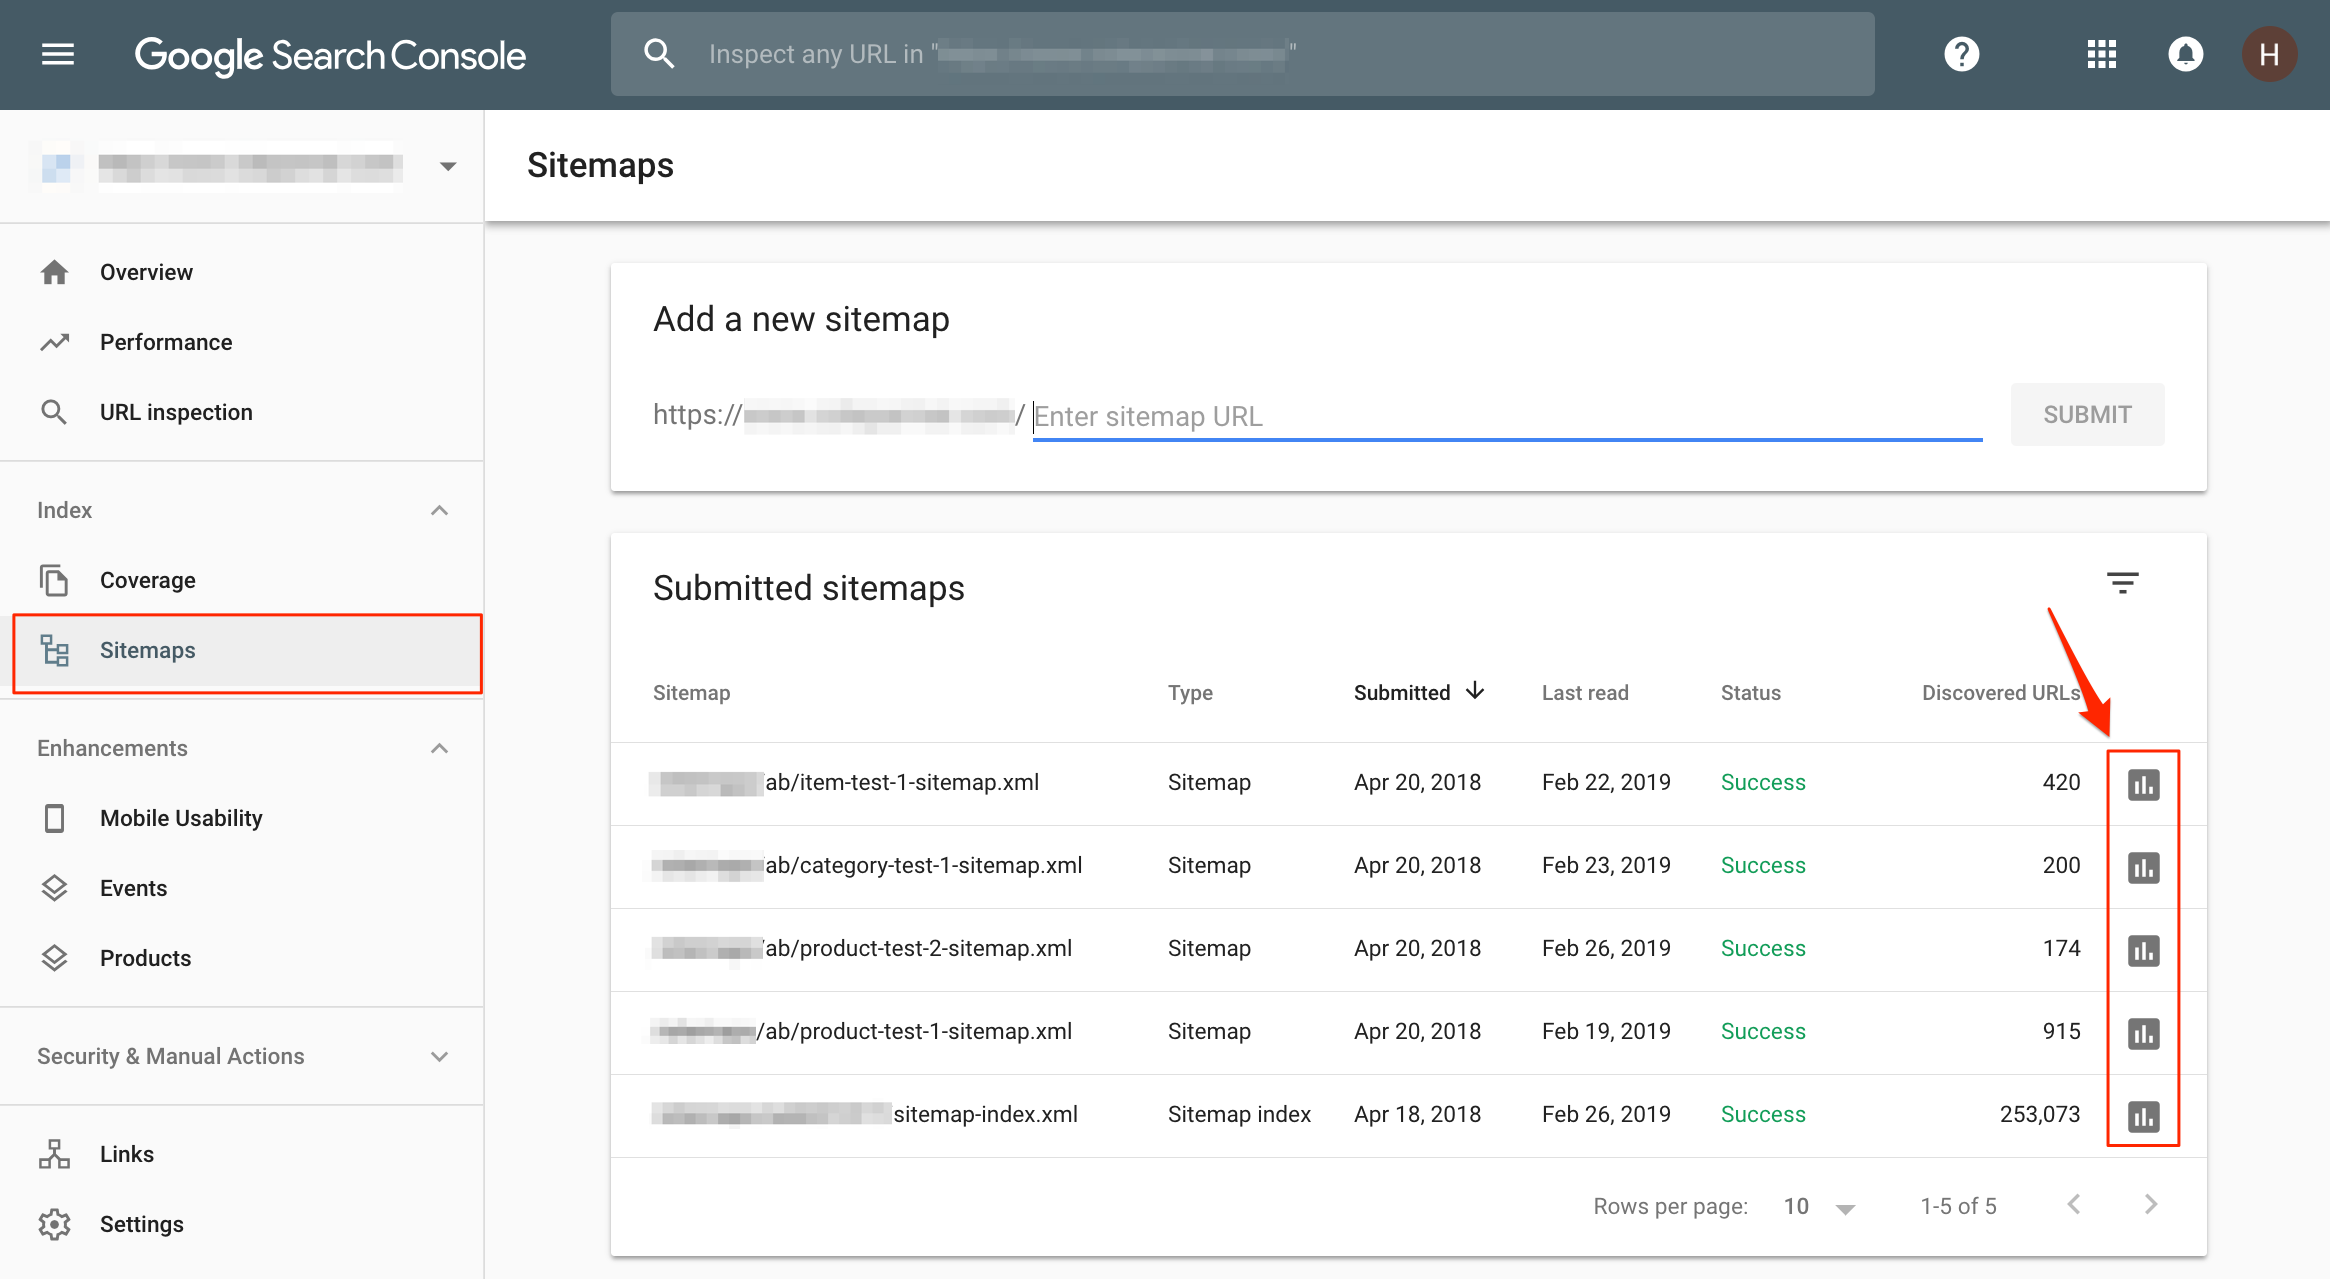Click the user avatar labeled H

click(x=2268, y=54)
